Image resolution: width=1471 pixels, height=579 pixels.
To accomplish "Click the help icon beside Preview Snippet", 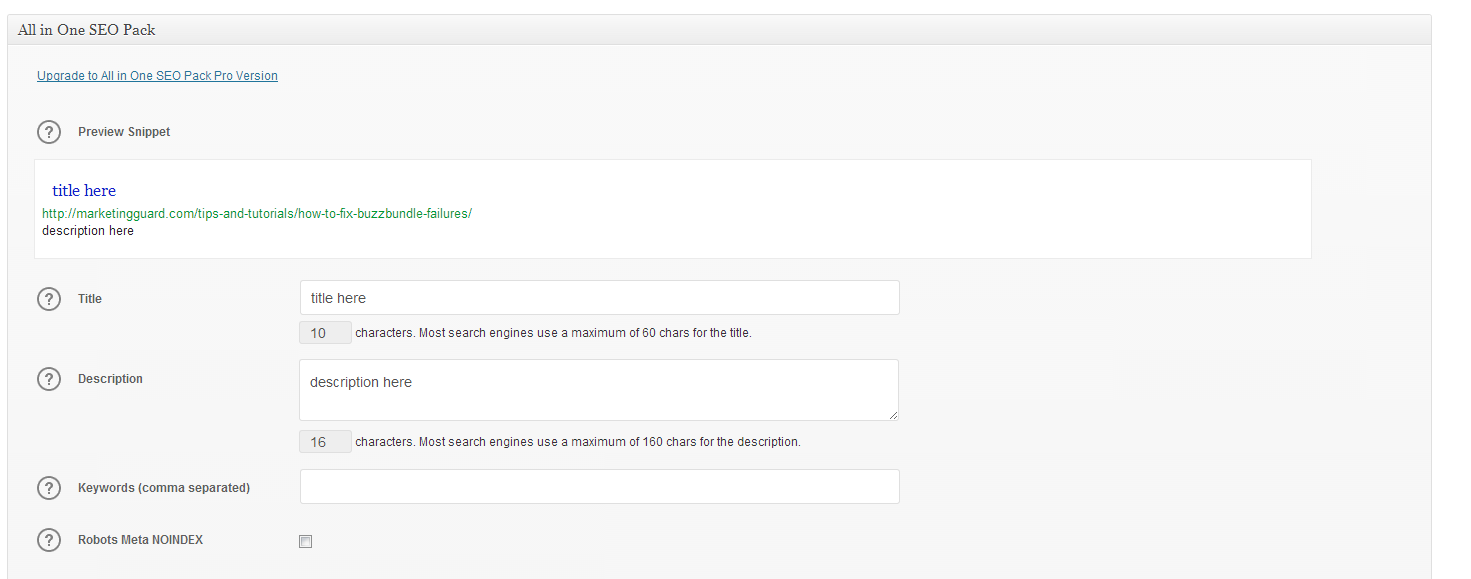I will coord(49,132).
